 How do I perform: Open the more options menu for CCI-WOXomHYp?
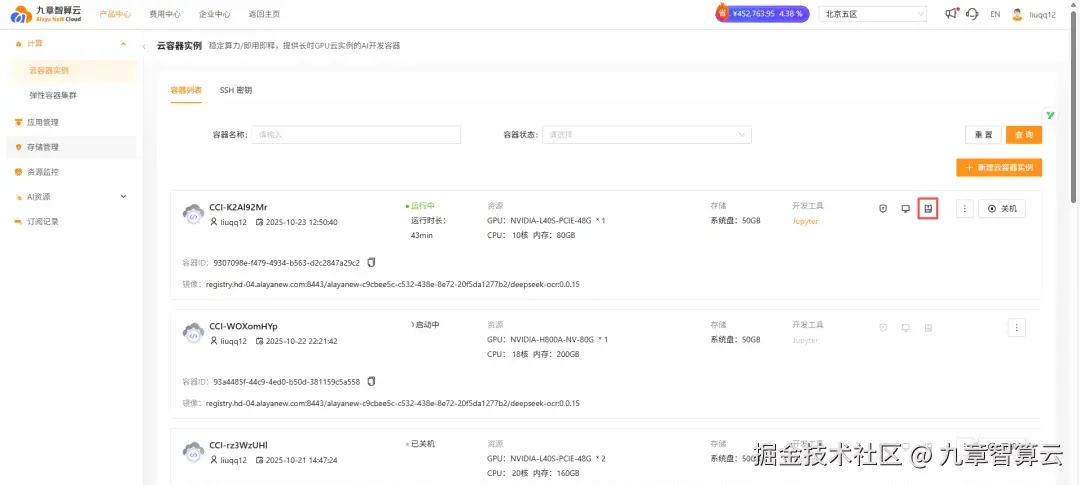coord(1017,327)
